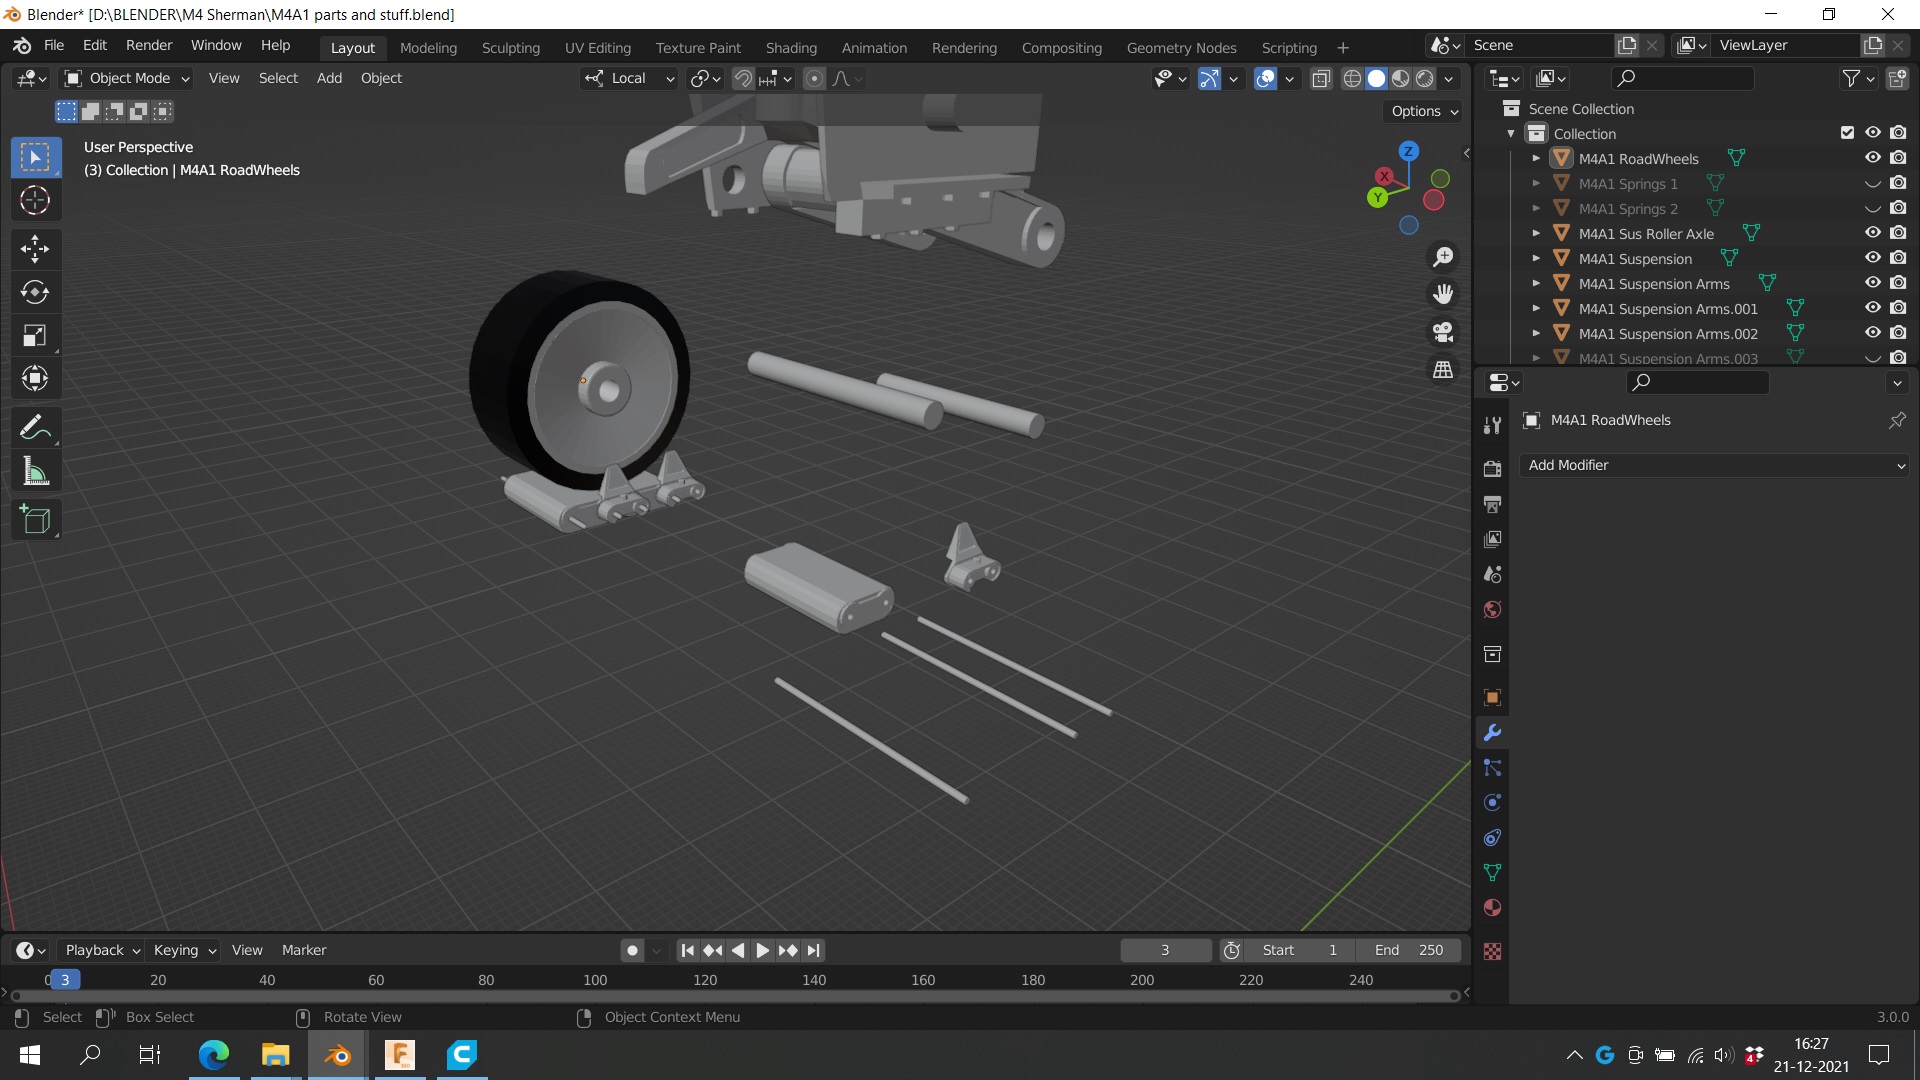Click the Options button in viewport

click(1424, 111)
